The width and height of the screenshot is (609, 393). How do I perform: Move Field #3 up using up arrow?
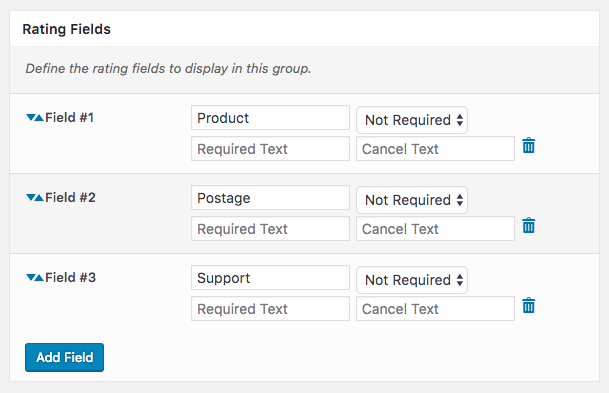[39, 278]
